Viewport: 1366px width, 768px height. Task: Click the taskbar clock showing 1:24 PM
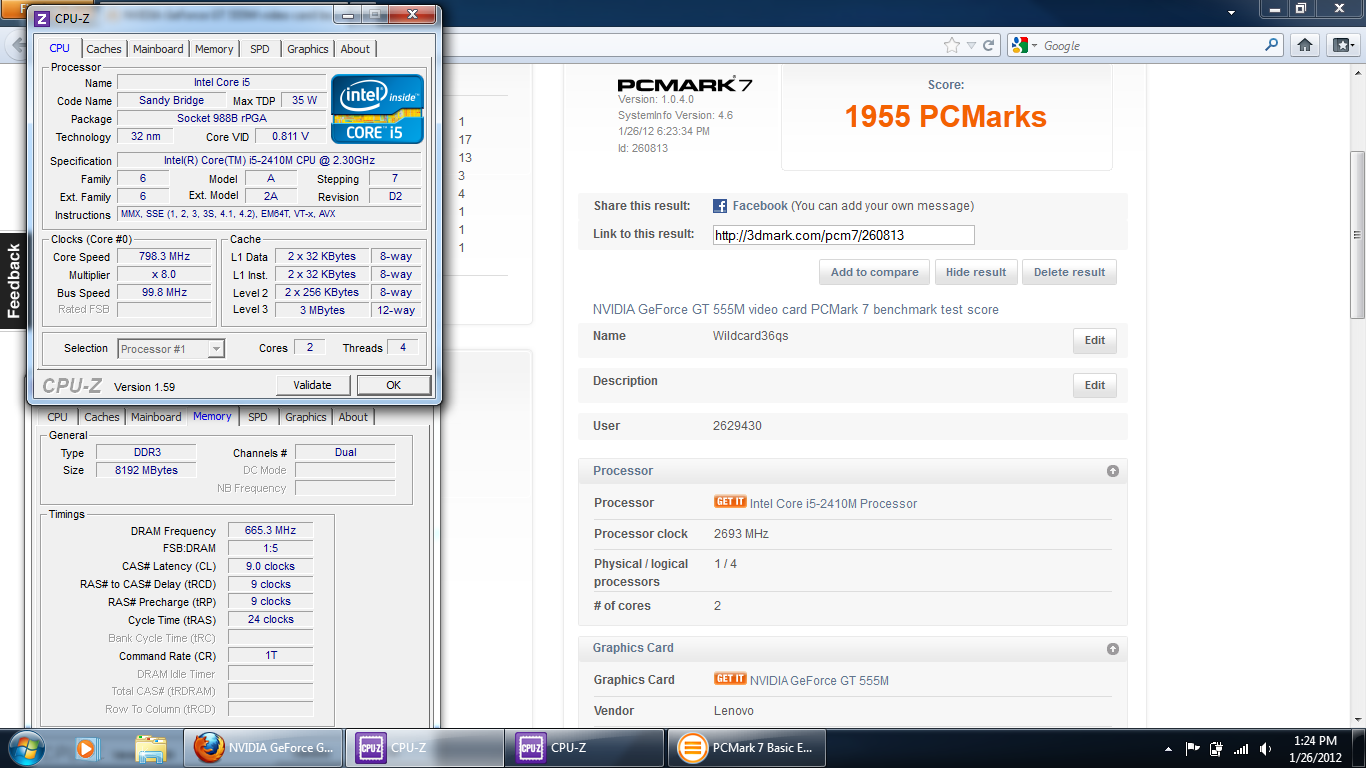(x=1313, y=748)
